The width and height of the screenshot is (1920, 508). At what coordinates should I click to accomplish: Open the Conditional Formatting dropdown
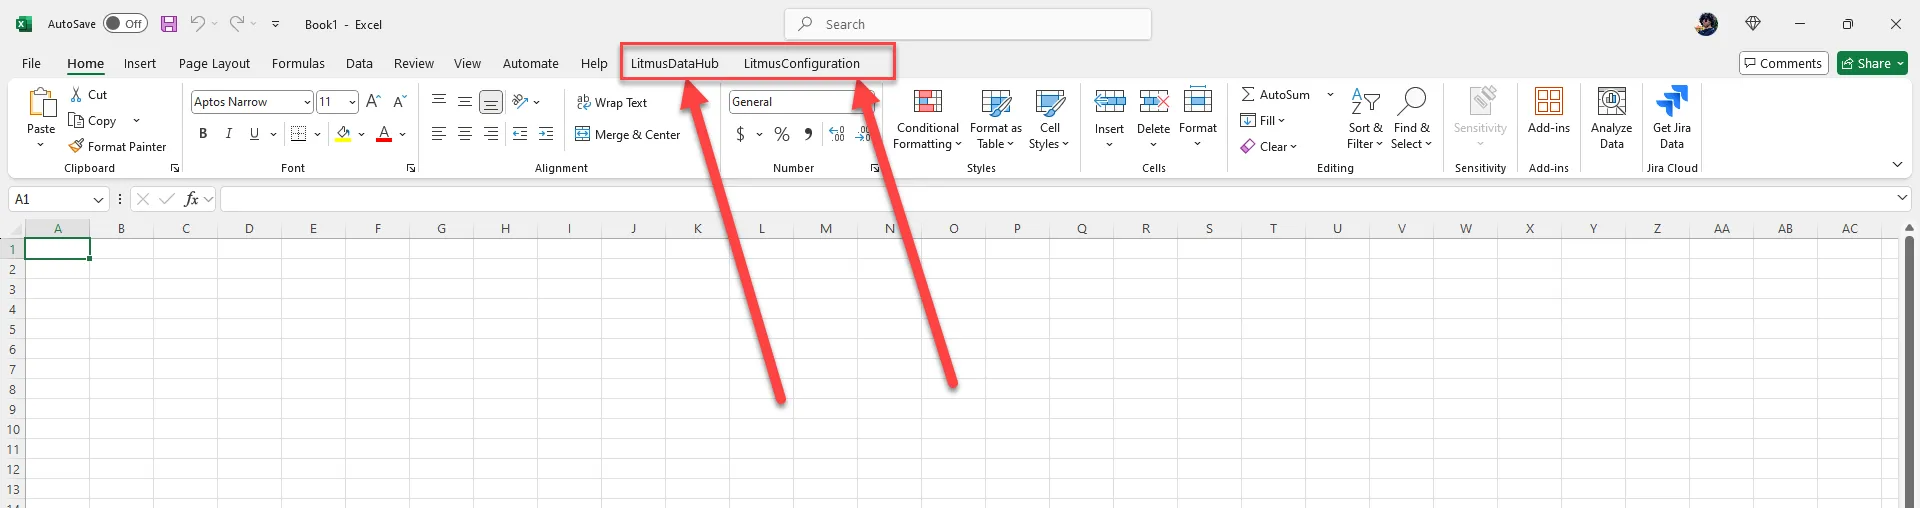coord(927,118)
